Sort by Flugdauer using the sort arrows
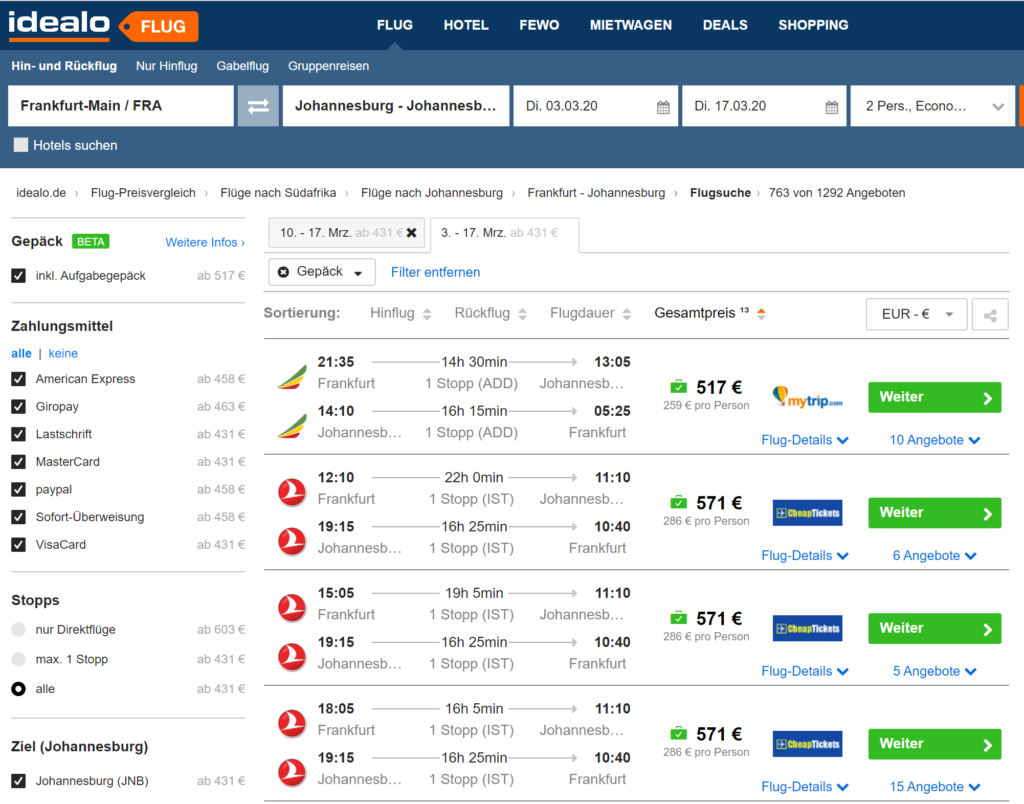 click(x=627, y=314)
